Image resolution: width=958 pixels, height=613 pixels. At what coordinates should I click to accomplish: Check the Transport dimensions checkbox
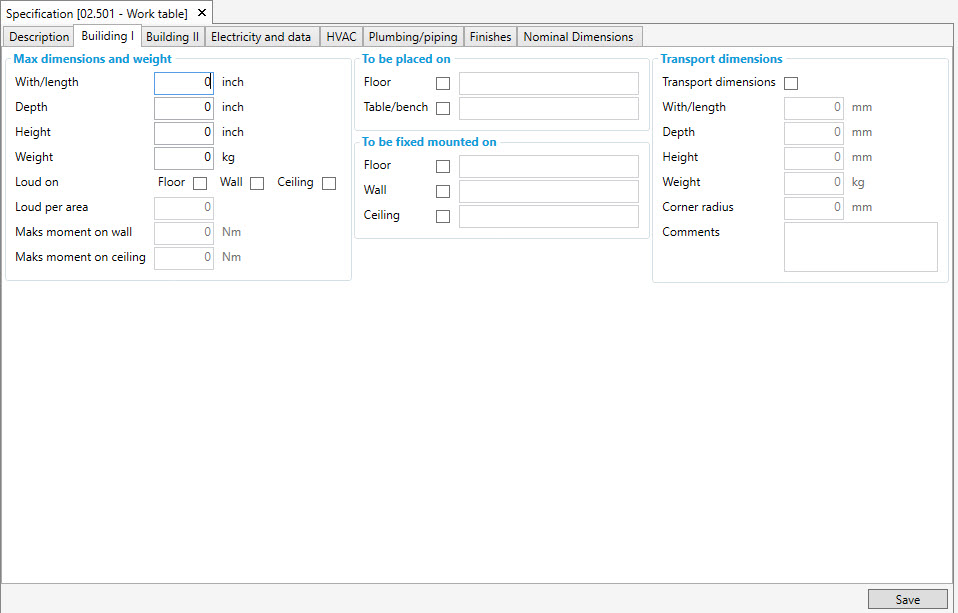coord(791,83)
